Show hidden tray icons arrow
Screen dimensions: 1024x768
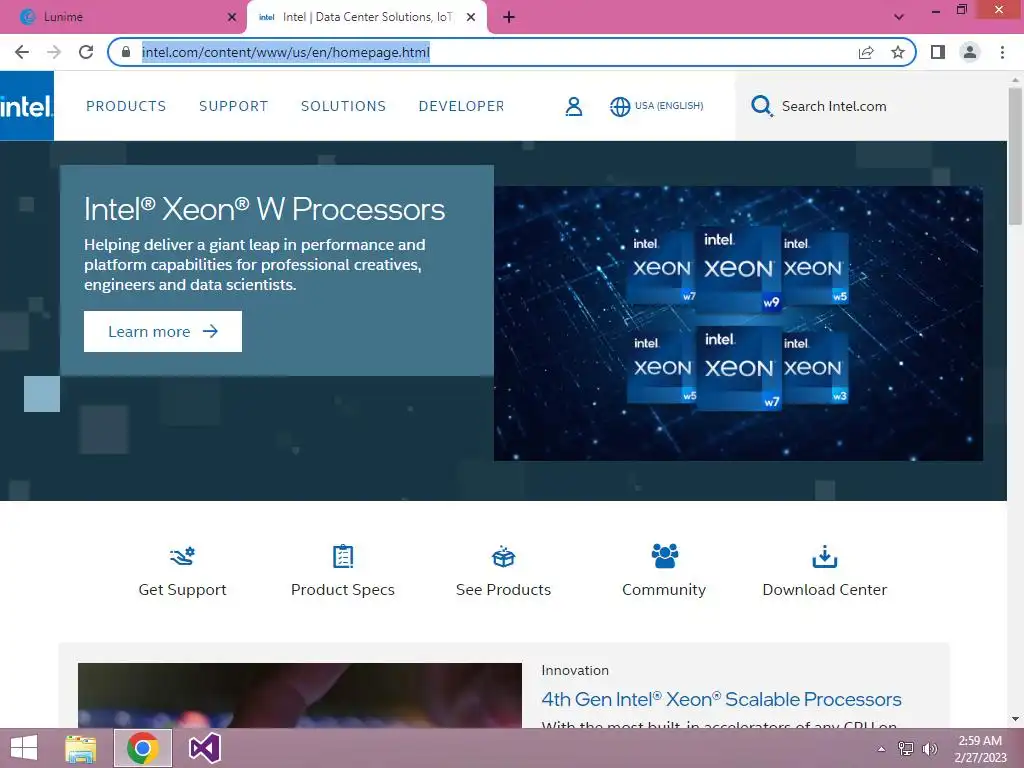(x=881, y=749)
